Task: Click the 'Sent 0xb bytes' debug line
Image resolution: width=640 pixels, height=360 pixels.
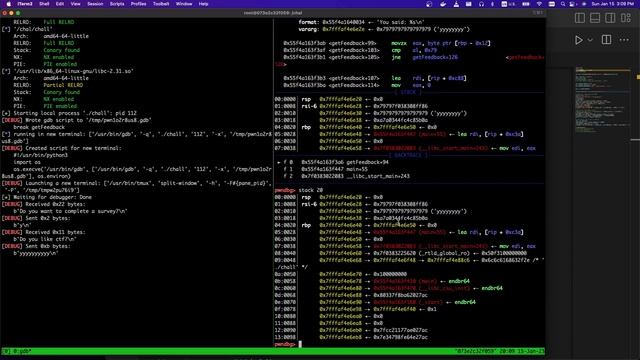Action: 36,246
